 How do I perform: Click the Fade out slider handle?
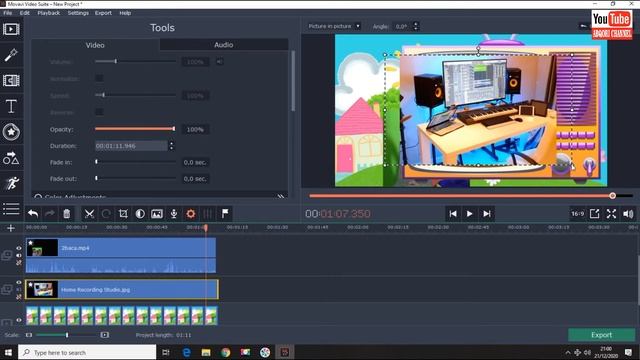coord(96,178)
